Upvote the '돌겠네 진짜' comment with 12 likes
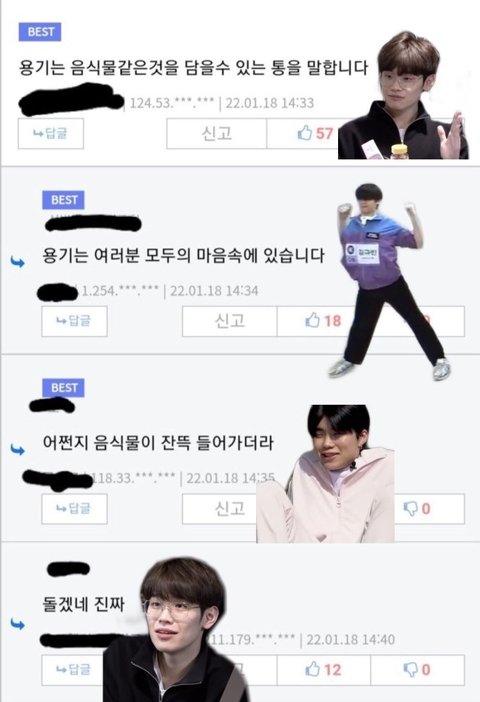Viewport: 480px width, 702px height. pyautogui.click(x=324, y=670)
